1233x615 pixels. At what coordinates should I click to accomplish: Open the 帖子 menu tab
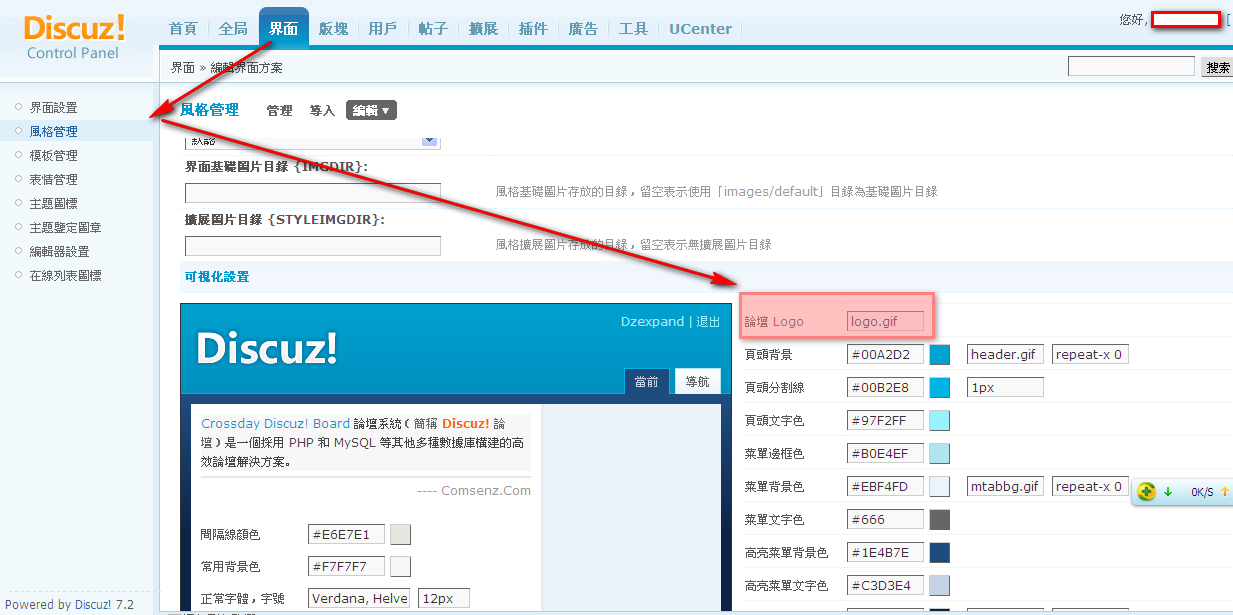433,29
